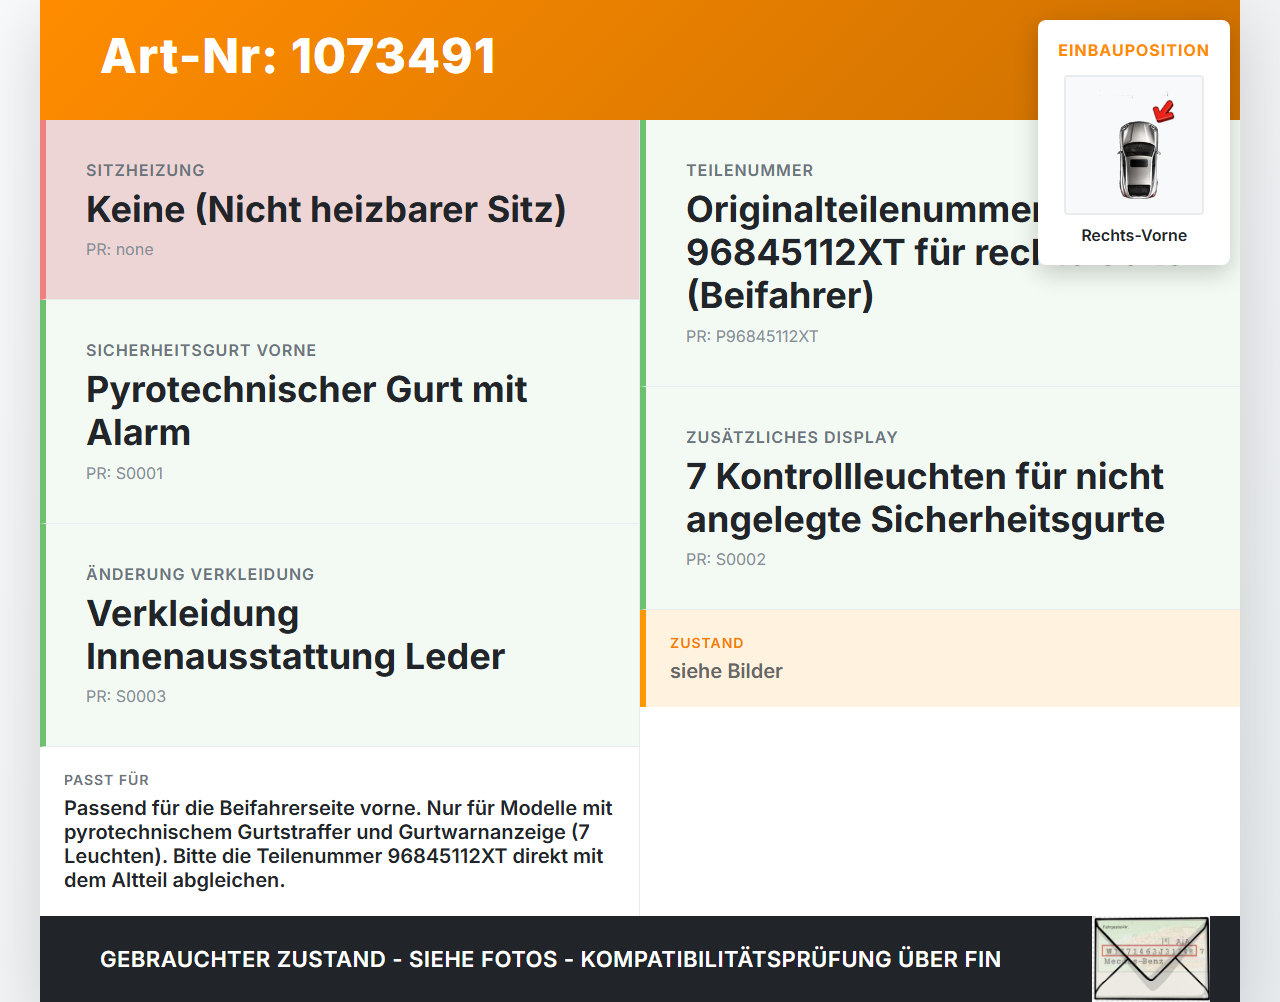Click the "PASST FÜR" label
This screenshot has height=1002, width=1280.
[x=107, y=780]
